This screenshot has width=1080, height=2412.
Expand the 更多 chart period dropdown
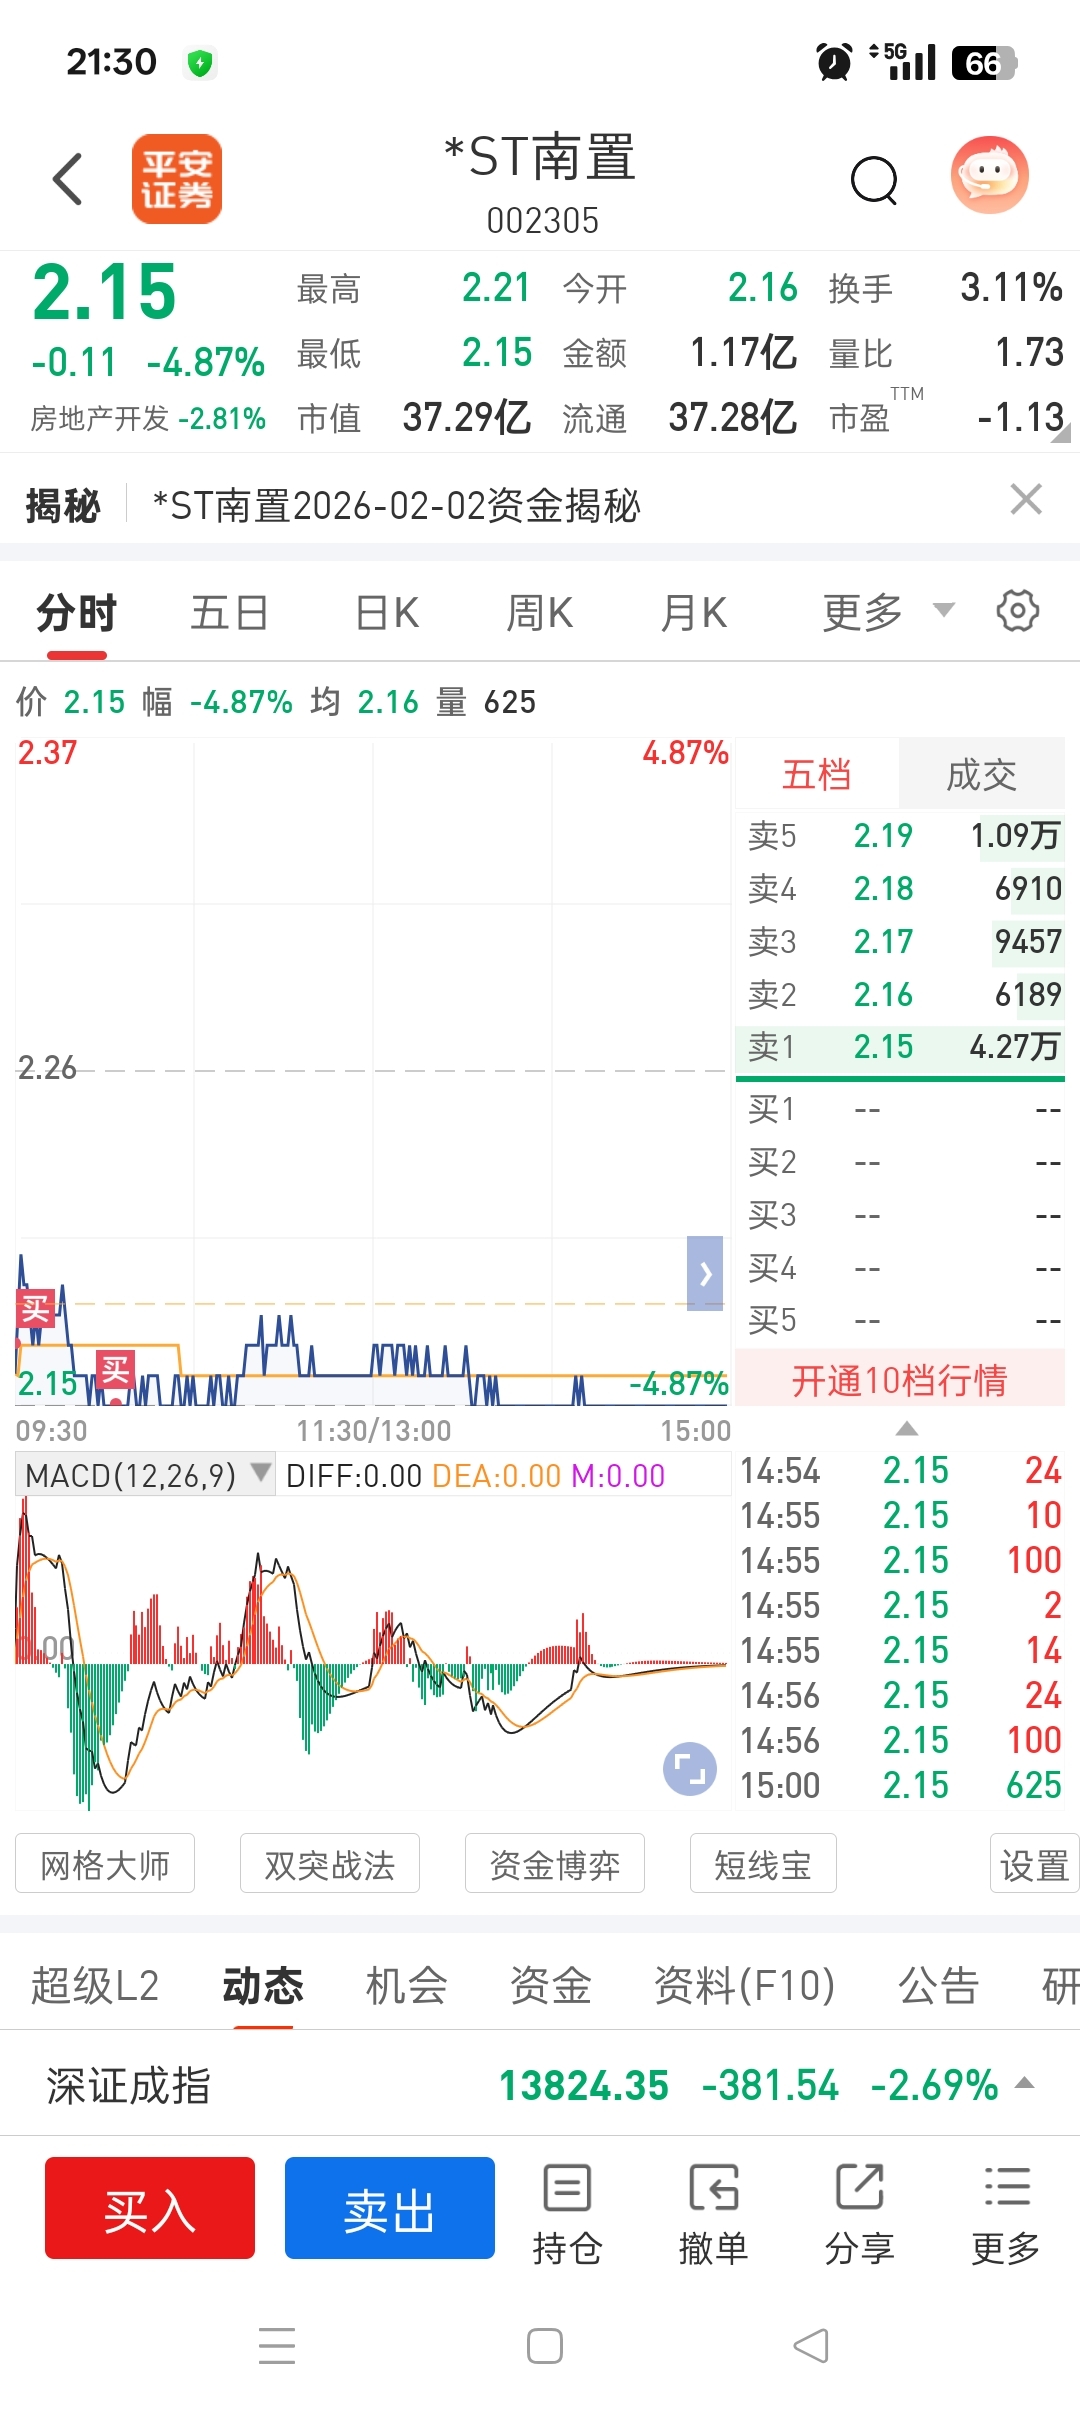pyautogui.click(x=888, y=612)
